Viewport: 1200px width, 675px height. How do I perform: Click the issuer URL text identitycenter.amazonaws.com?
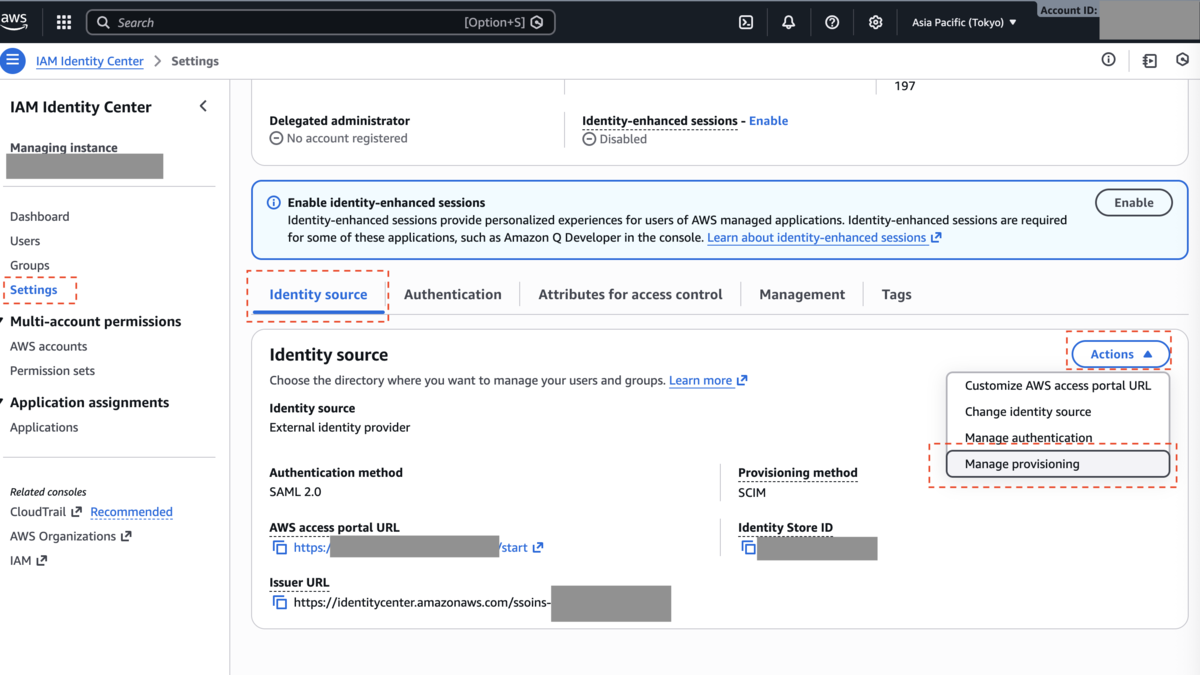tap(422, 603)
